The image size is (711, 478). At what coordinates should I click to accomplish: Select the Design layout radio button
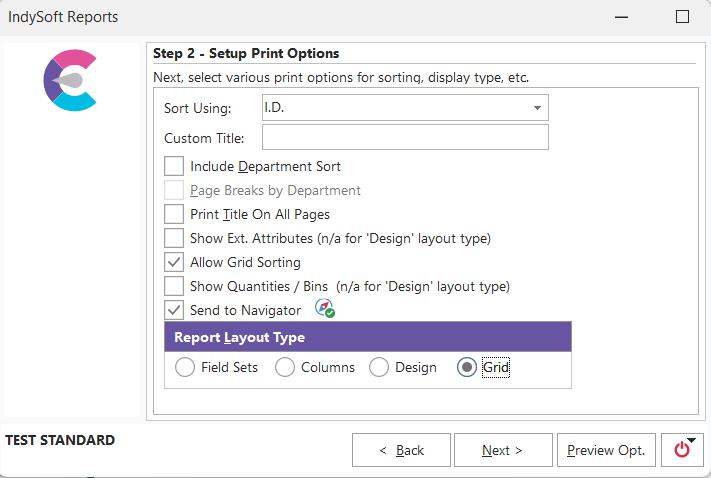(379, 367)
